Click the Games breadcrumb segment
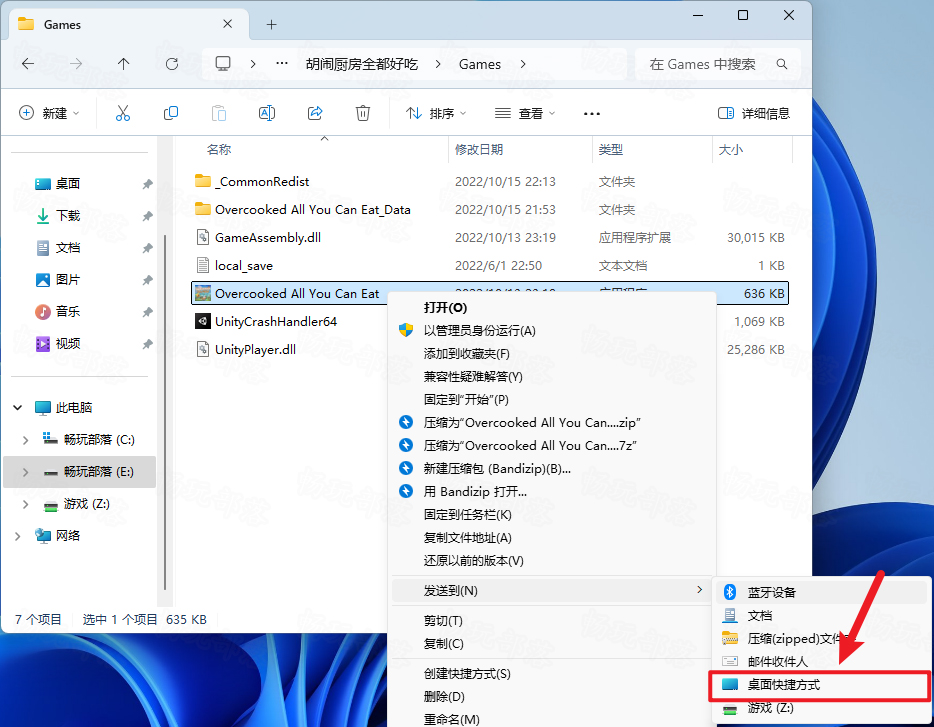 pos(480,64)
